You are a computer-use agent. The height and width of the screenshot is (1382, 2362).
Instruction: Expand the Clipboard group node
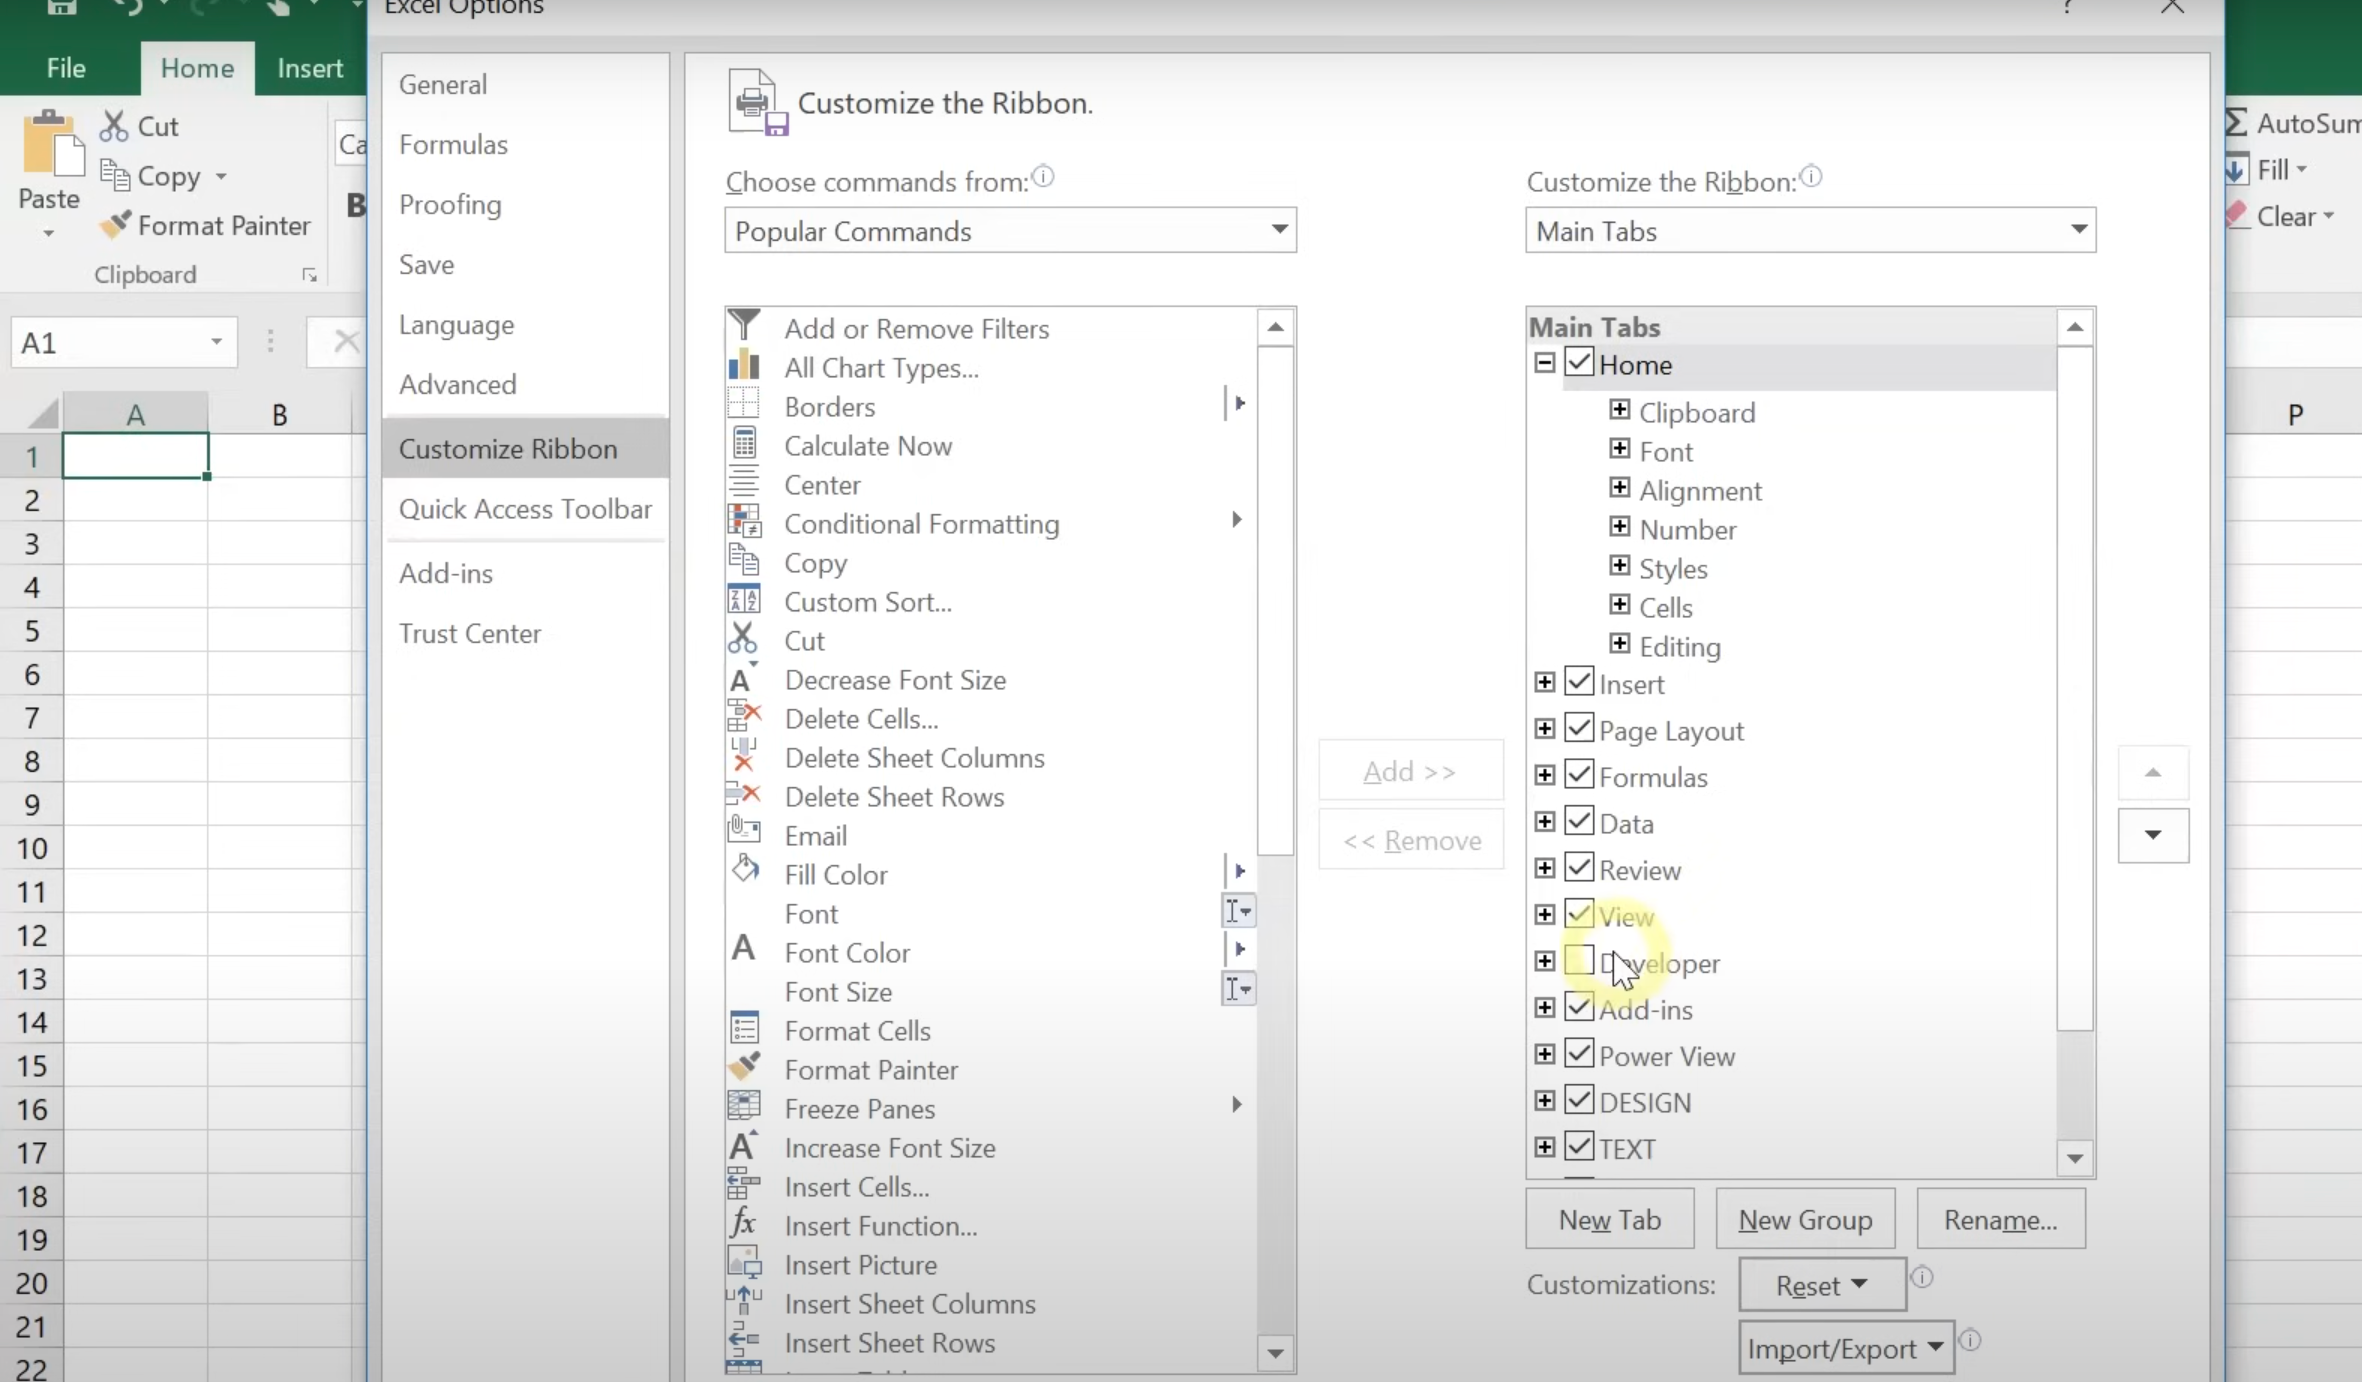click(1619, 410)
